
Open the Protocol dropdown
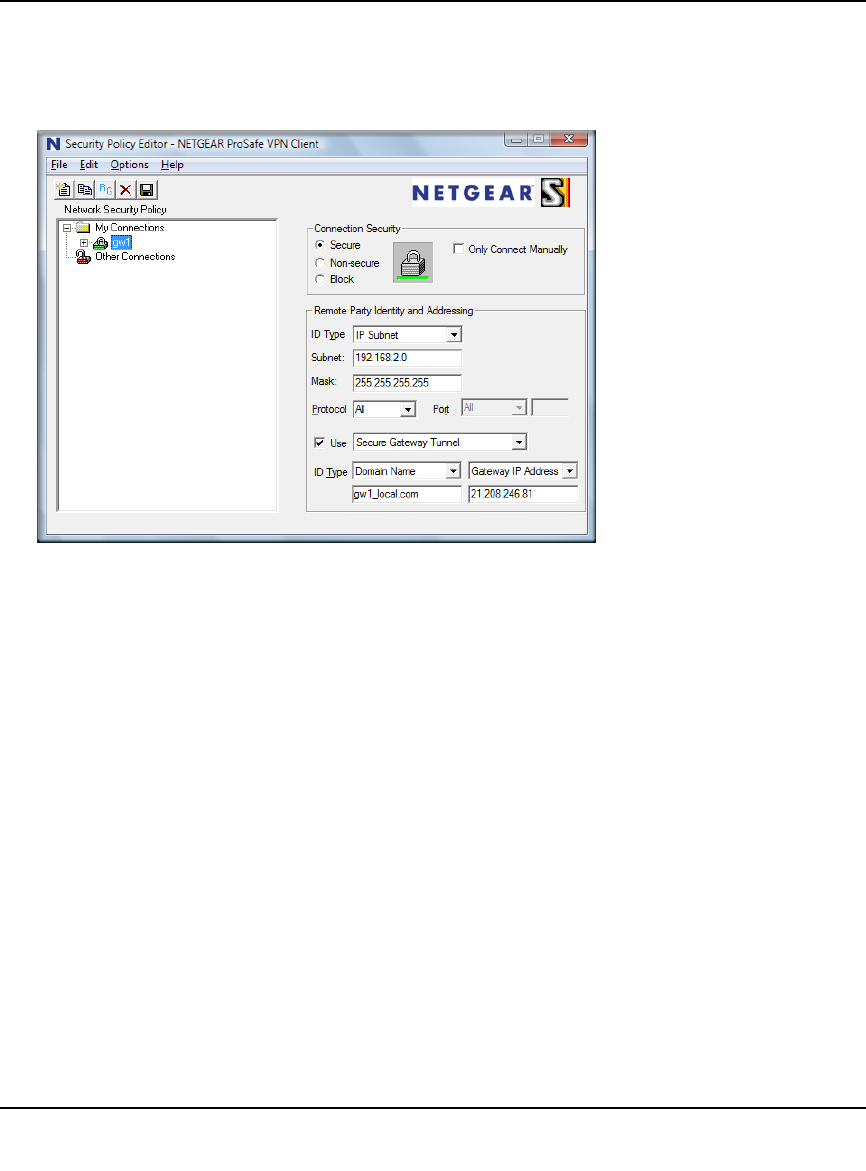408,409
